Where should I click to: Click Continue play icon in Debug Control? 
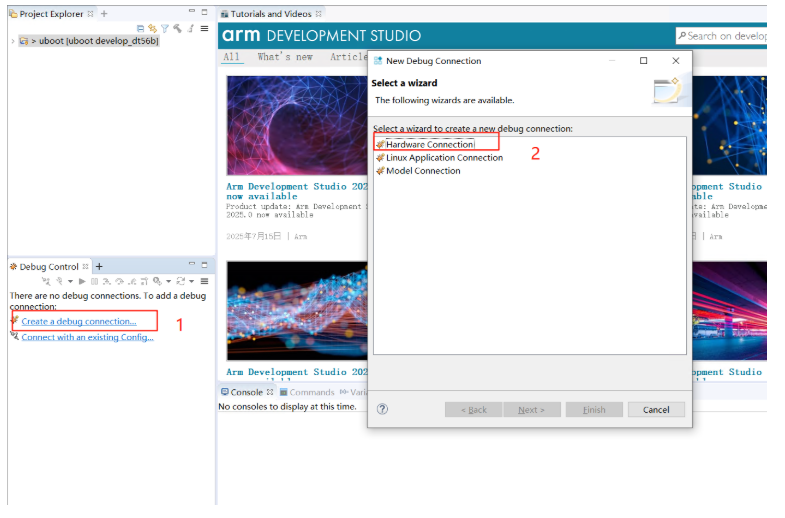[82, 282]
